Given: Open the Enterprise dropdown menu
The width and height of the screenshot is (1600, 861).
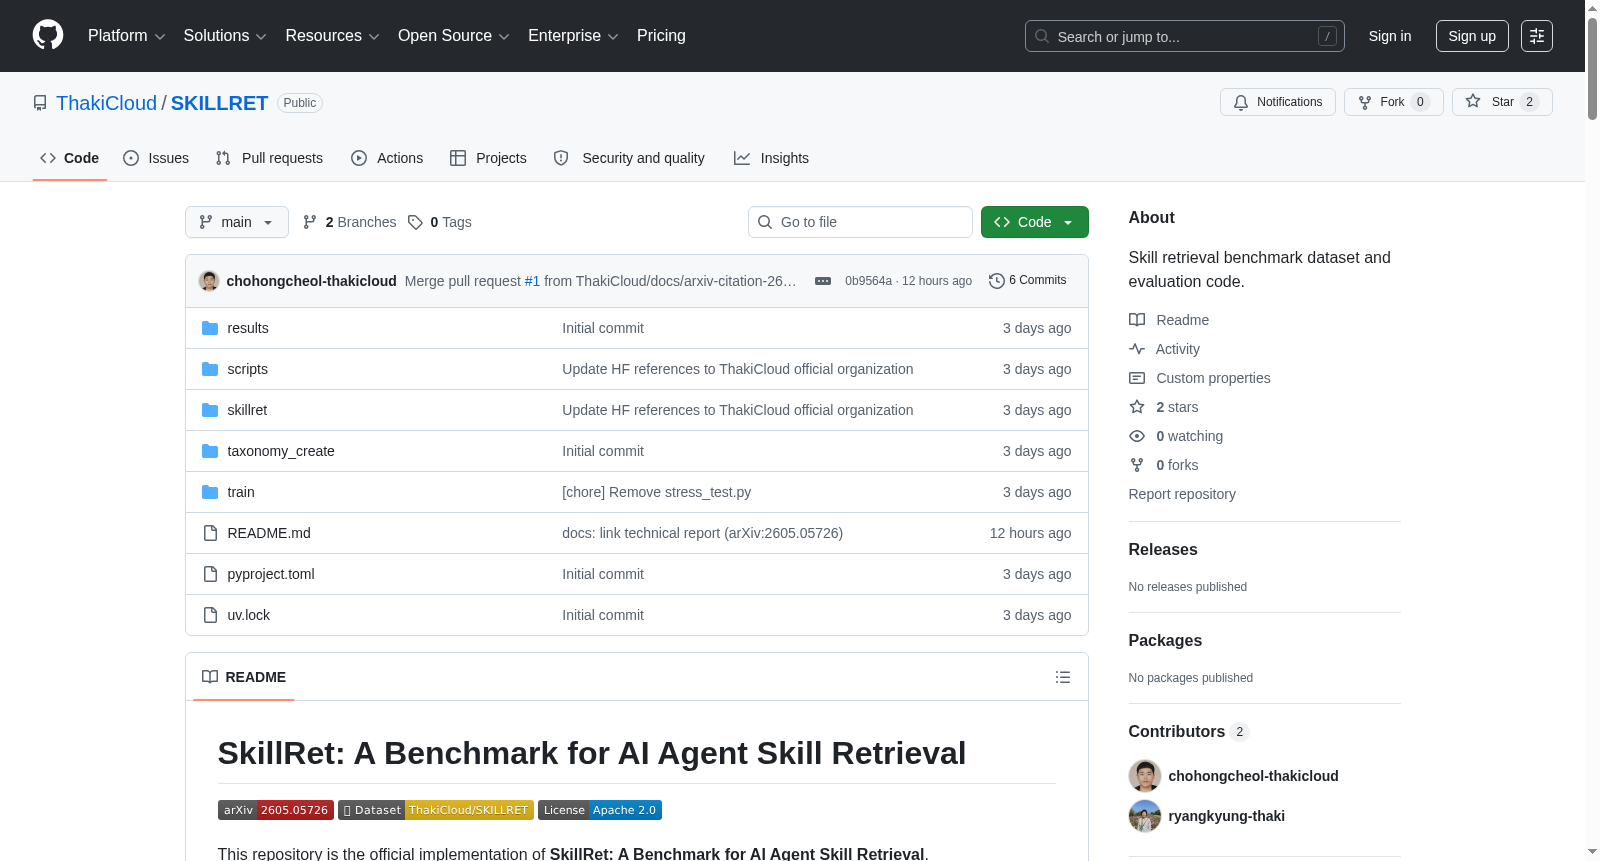Looking at the screenshot, I should [x=573, y=36].
